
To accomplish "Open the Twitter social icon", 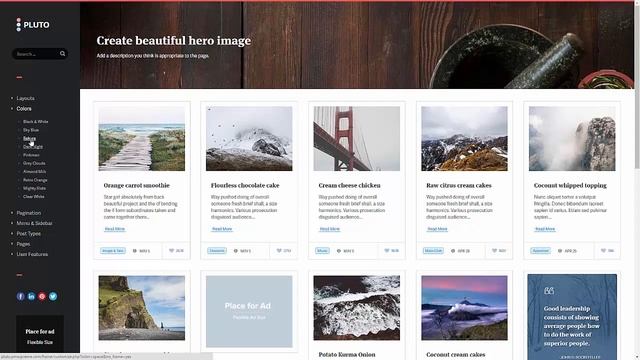I will [53, 296].
